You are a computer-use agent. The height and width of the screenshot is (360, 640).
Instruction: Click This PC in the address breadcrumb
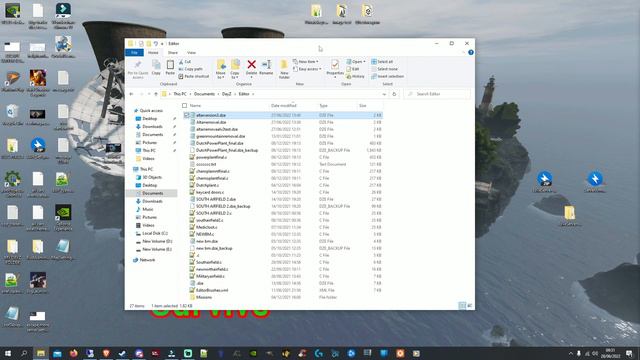(x=180, y=94)
